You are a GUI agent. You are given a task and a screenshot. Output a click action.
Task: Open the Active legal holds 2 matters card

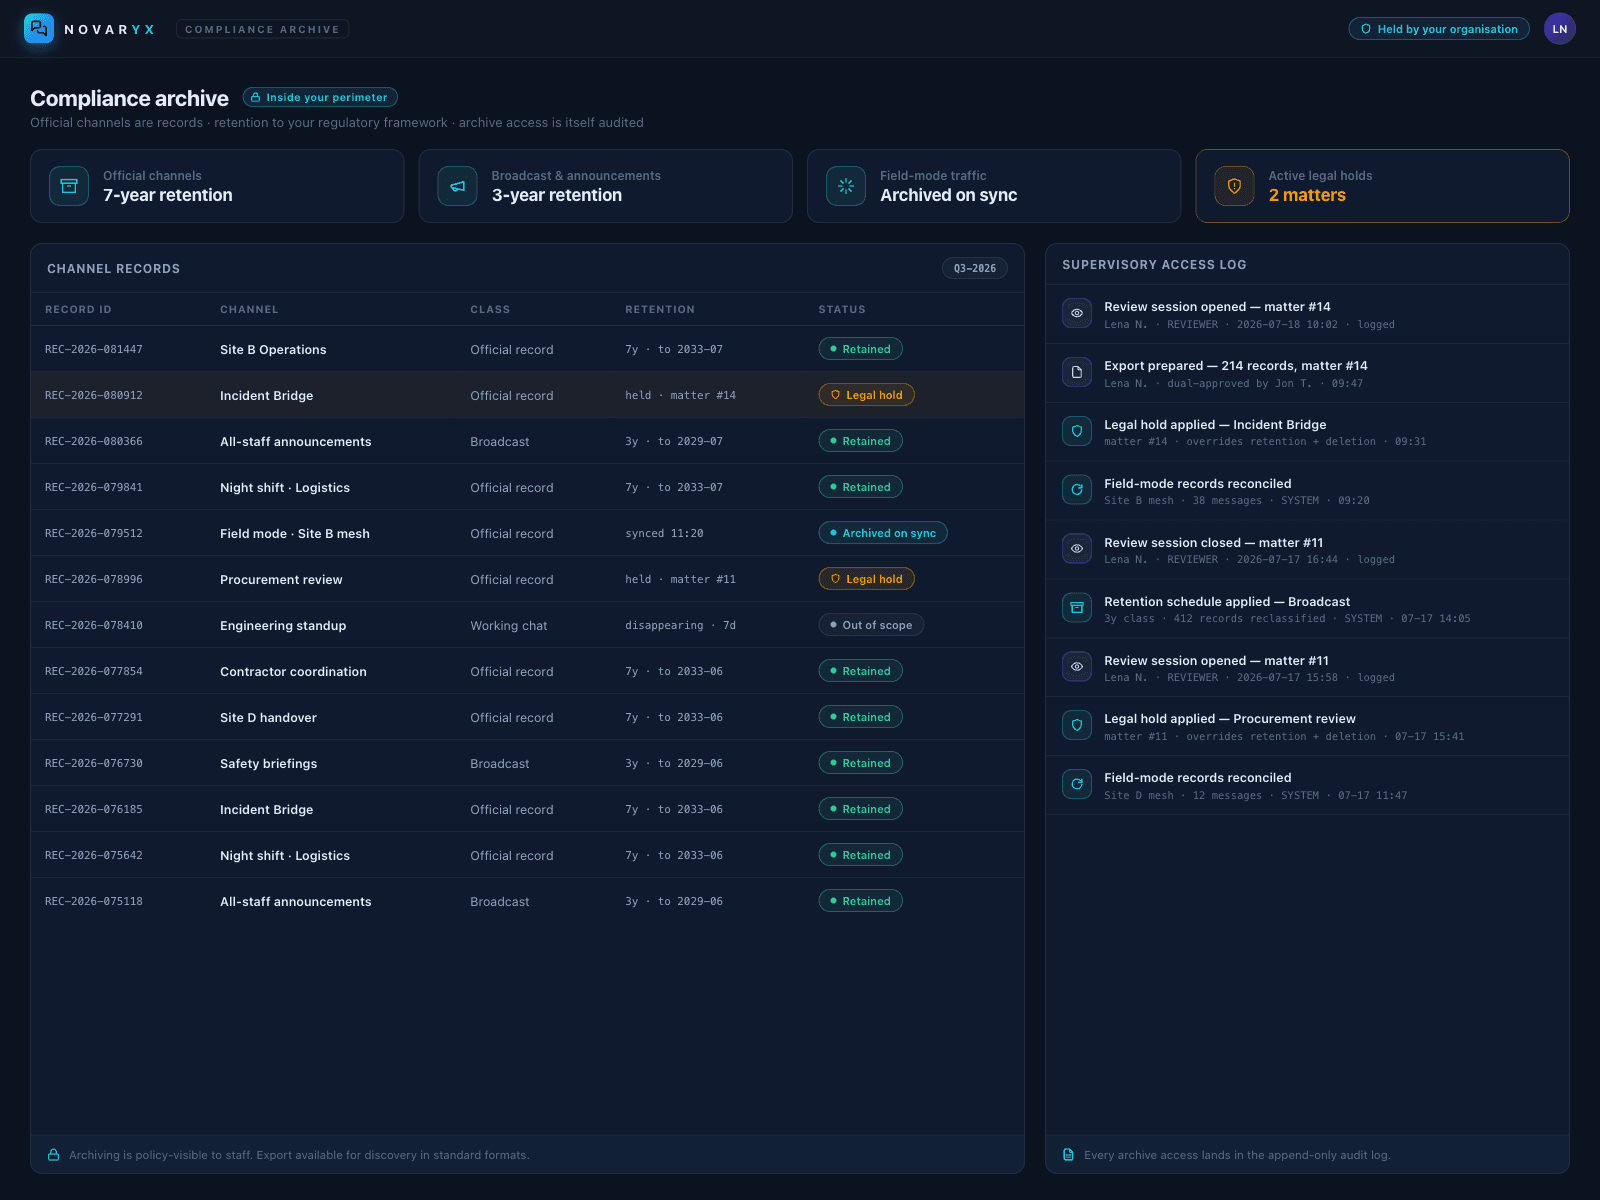[x=1382, y=186]
